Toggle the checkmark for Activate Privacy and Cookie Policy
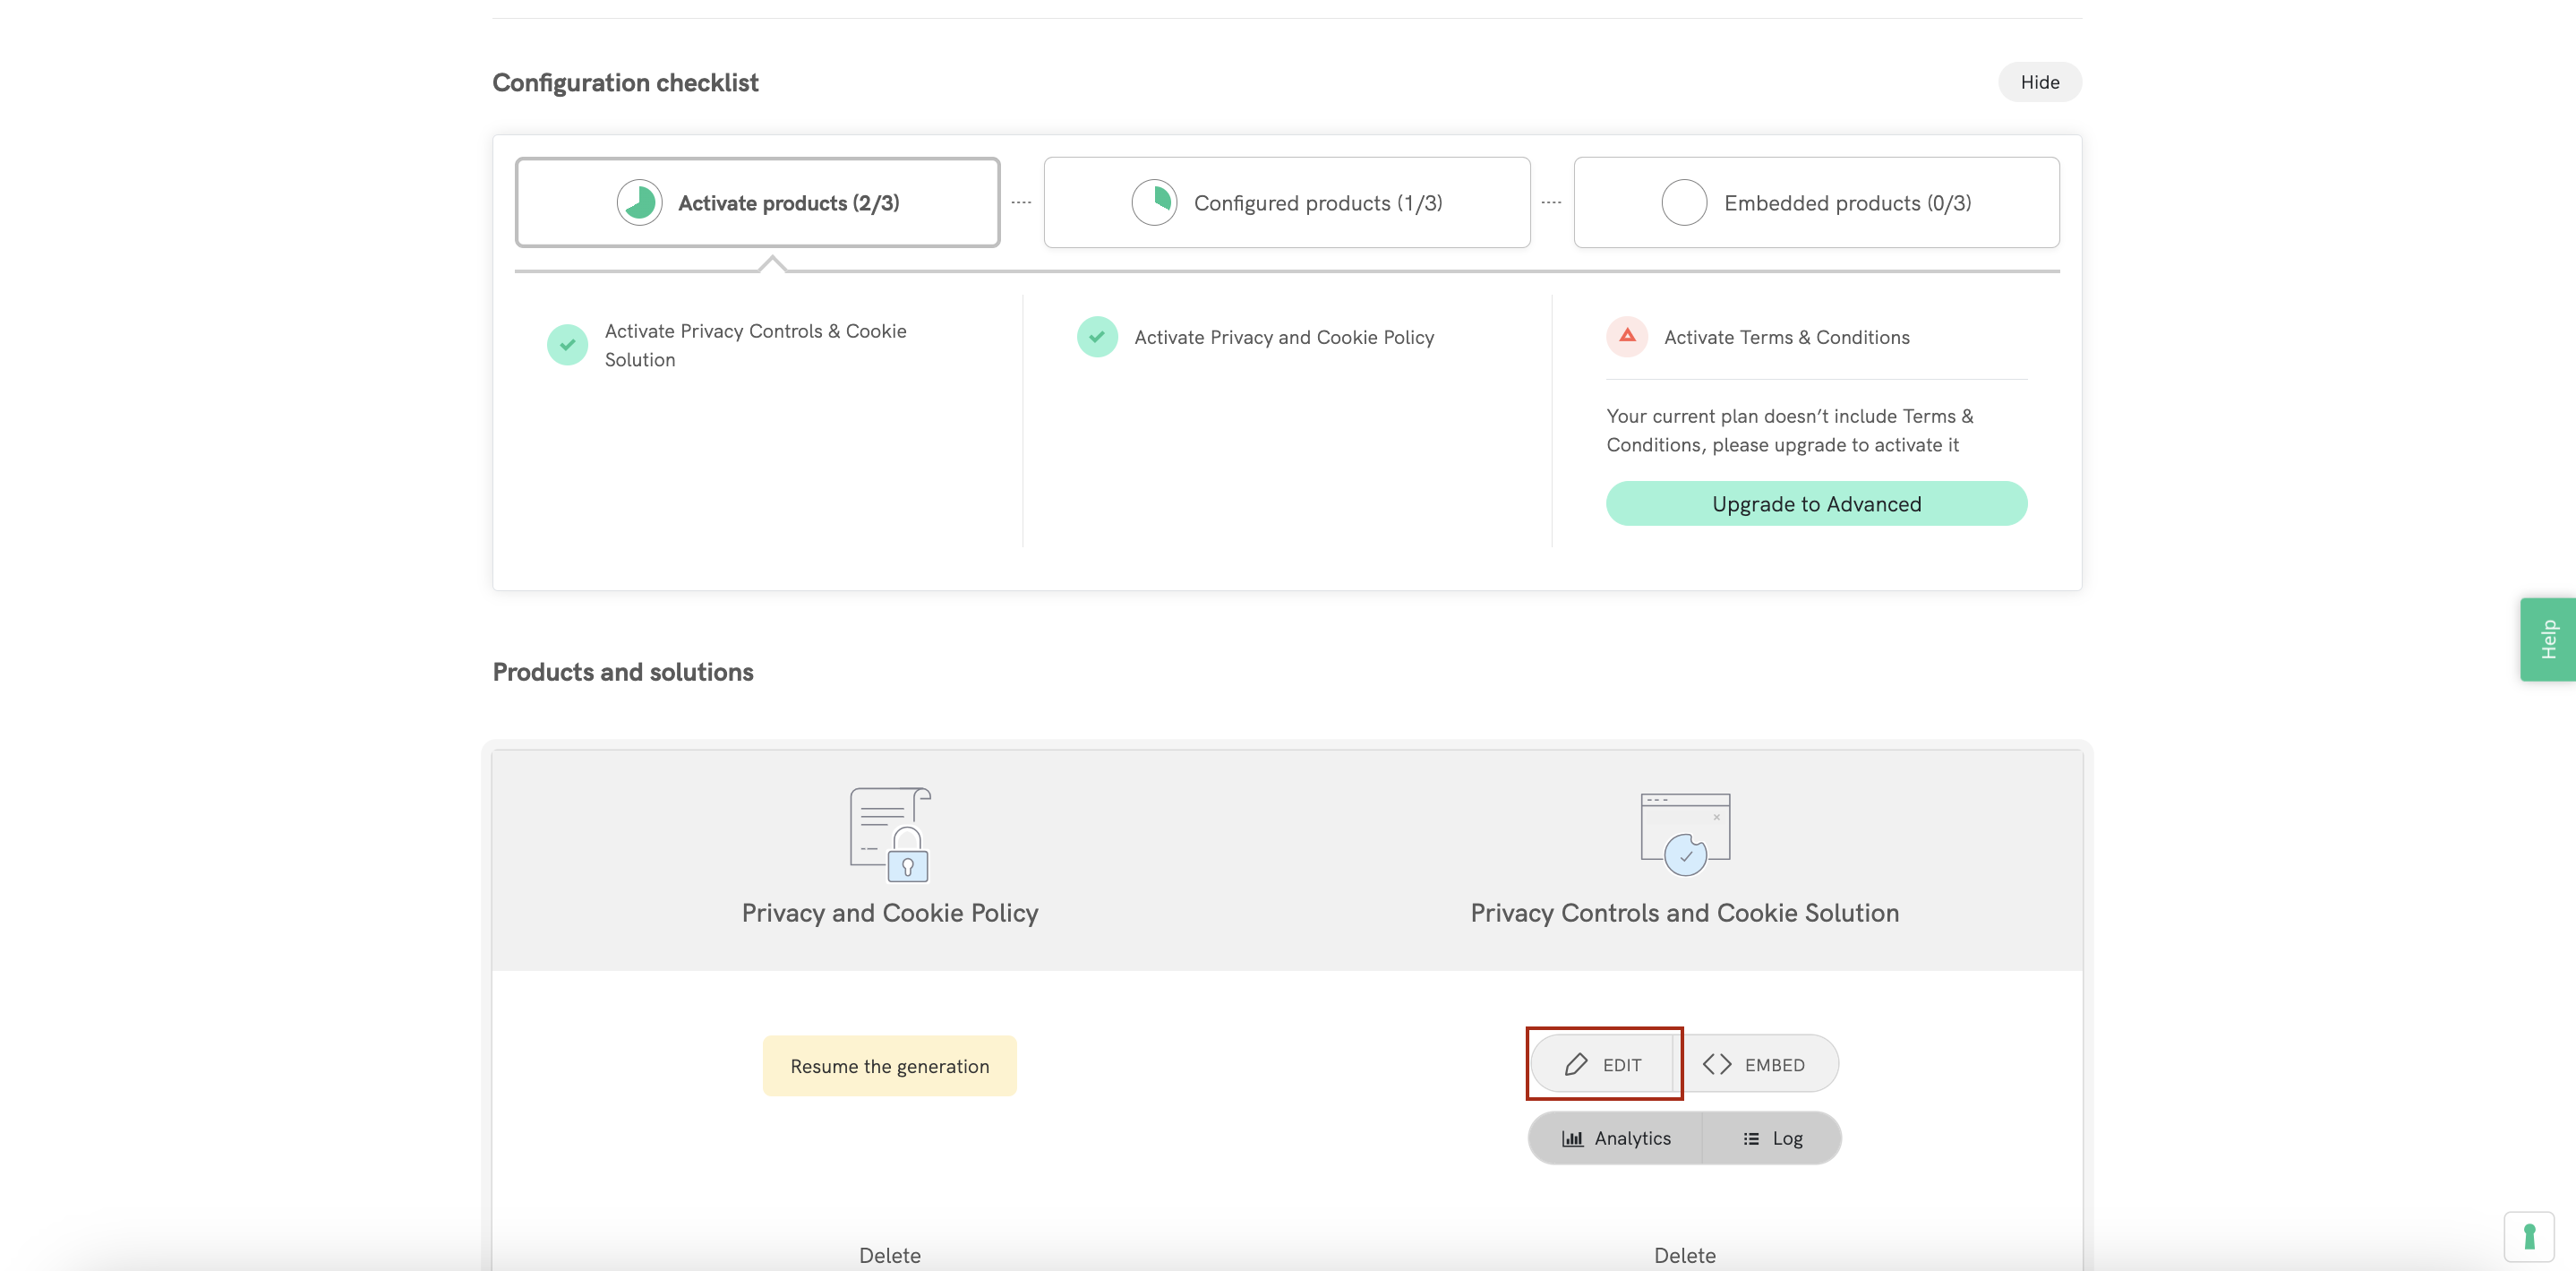 pyautogui.click(x=1097, y=337)
